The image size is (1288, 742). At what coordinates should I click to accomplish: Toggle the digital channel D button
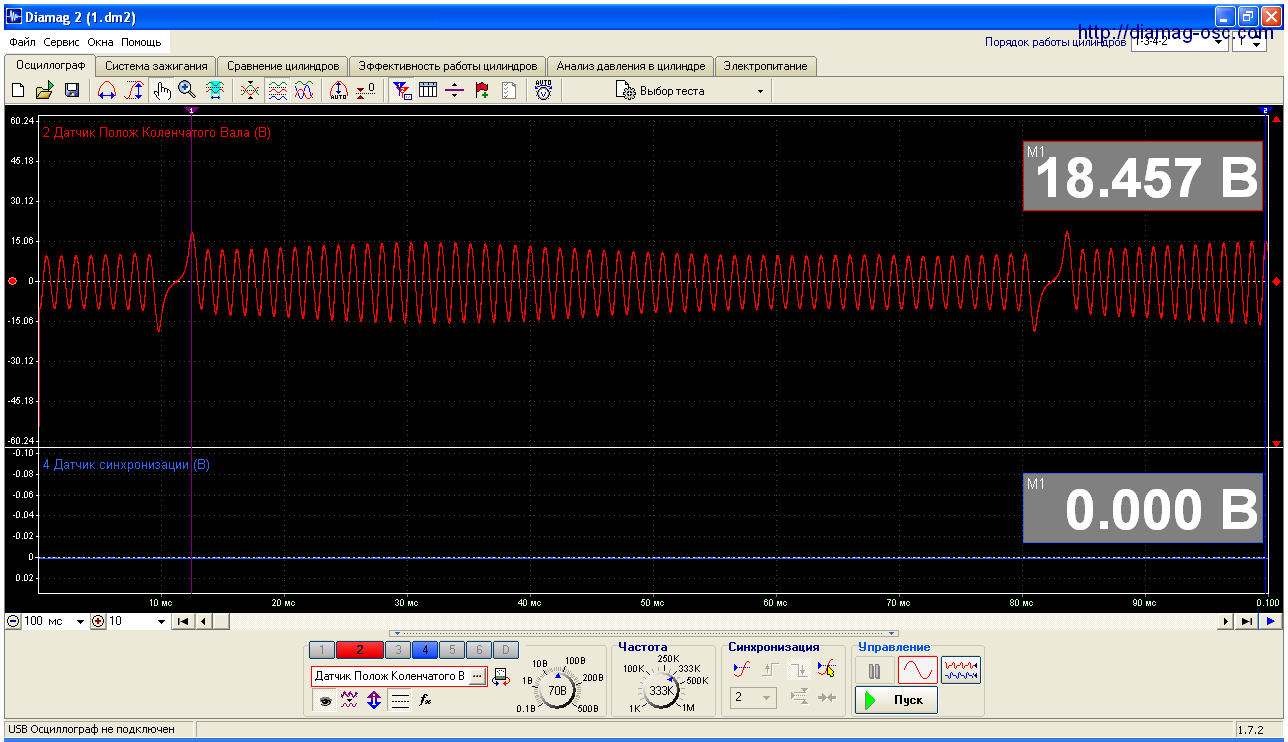(505, 649)
